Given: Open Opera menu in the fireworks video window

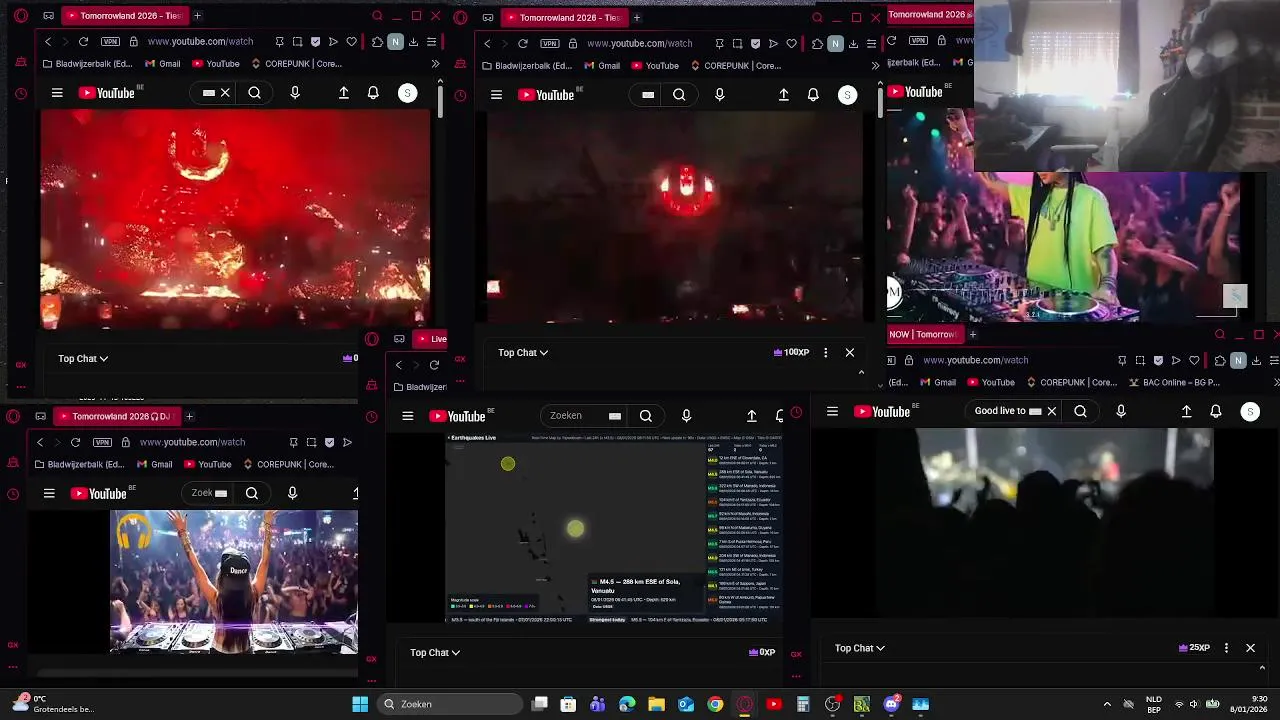Looking at the screenshot, I should (21, 16).
